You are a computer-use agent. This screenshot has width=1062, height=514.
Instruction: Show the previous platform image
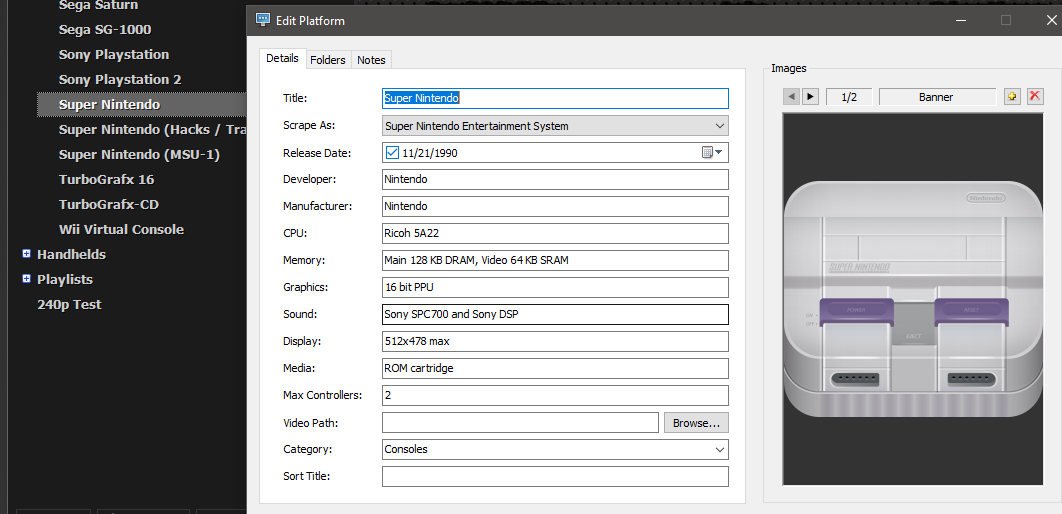coord(791,97)
